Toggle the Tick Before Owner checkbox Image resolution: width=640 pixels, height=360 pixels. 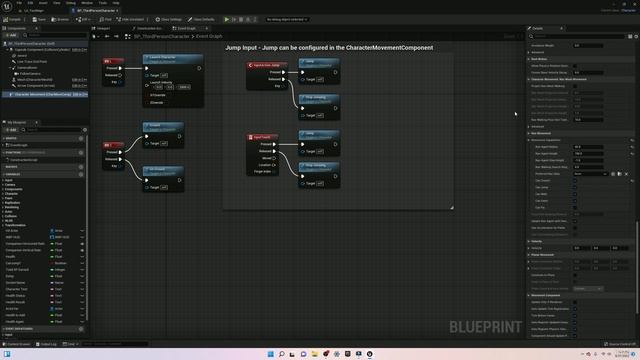575,316
